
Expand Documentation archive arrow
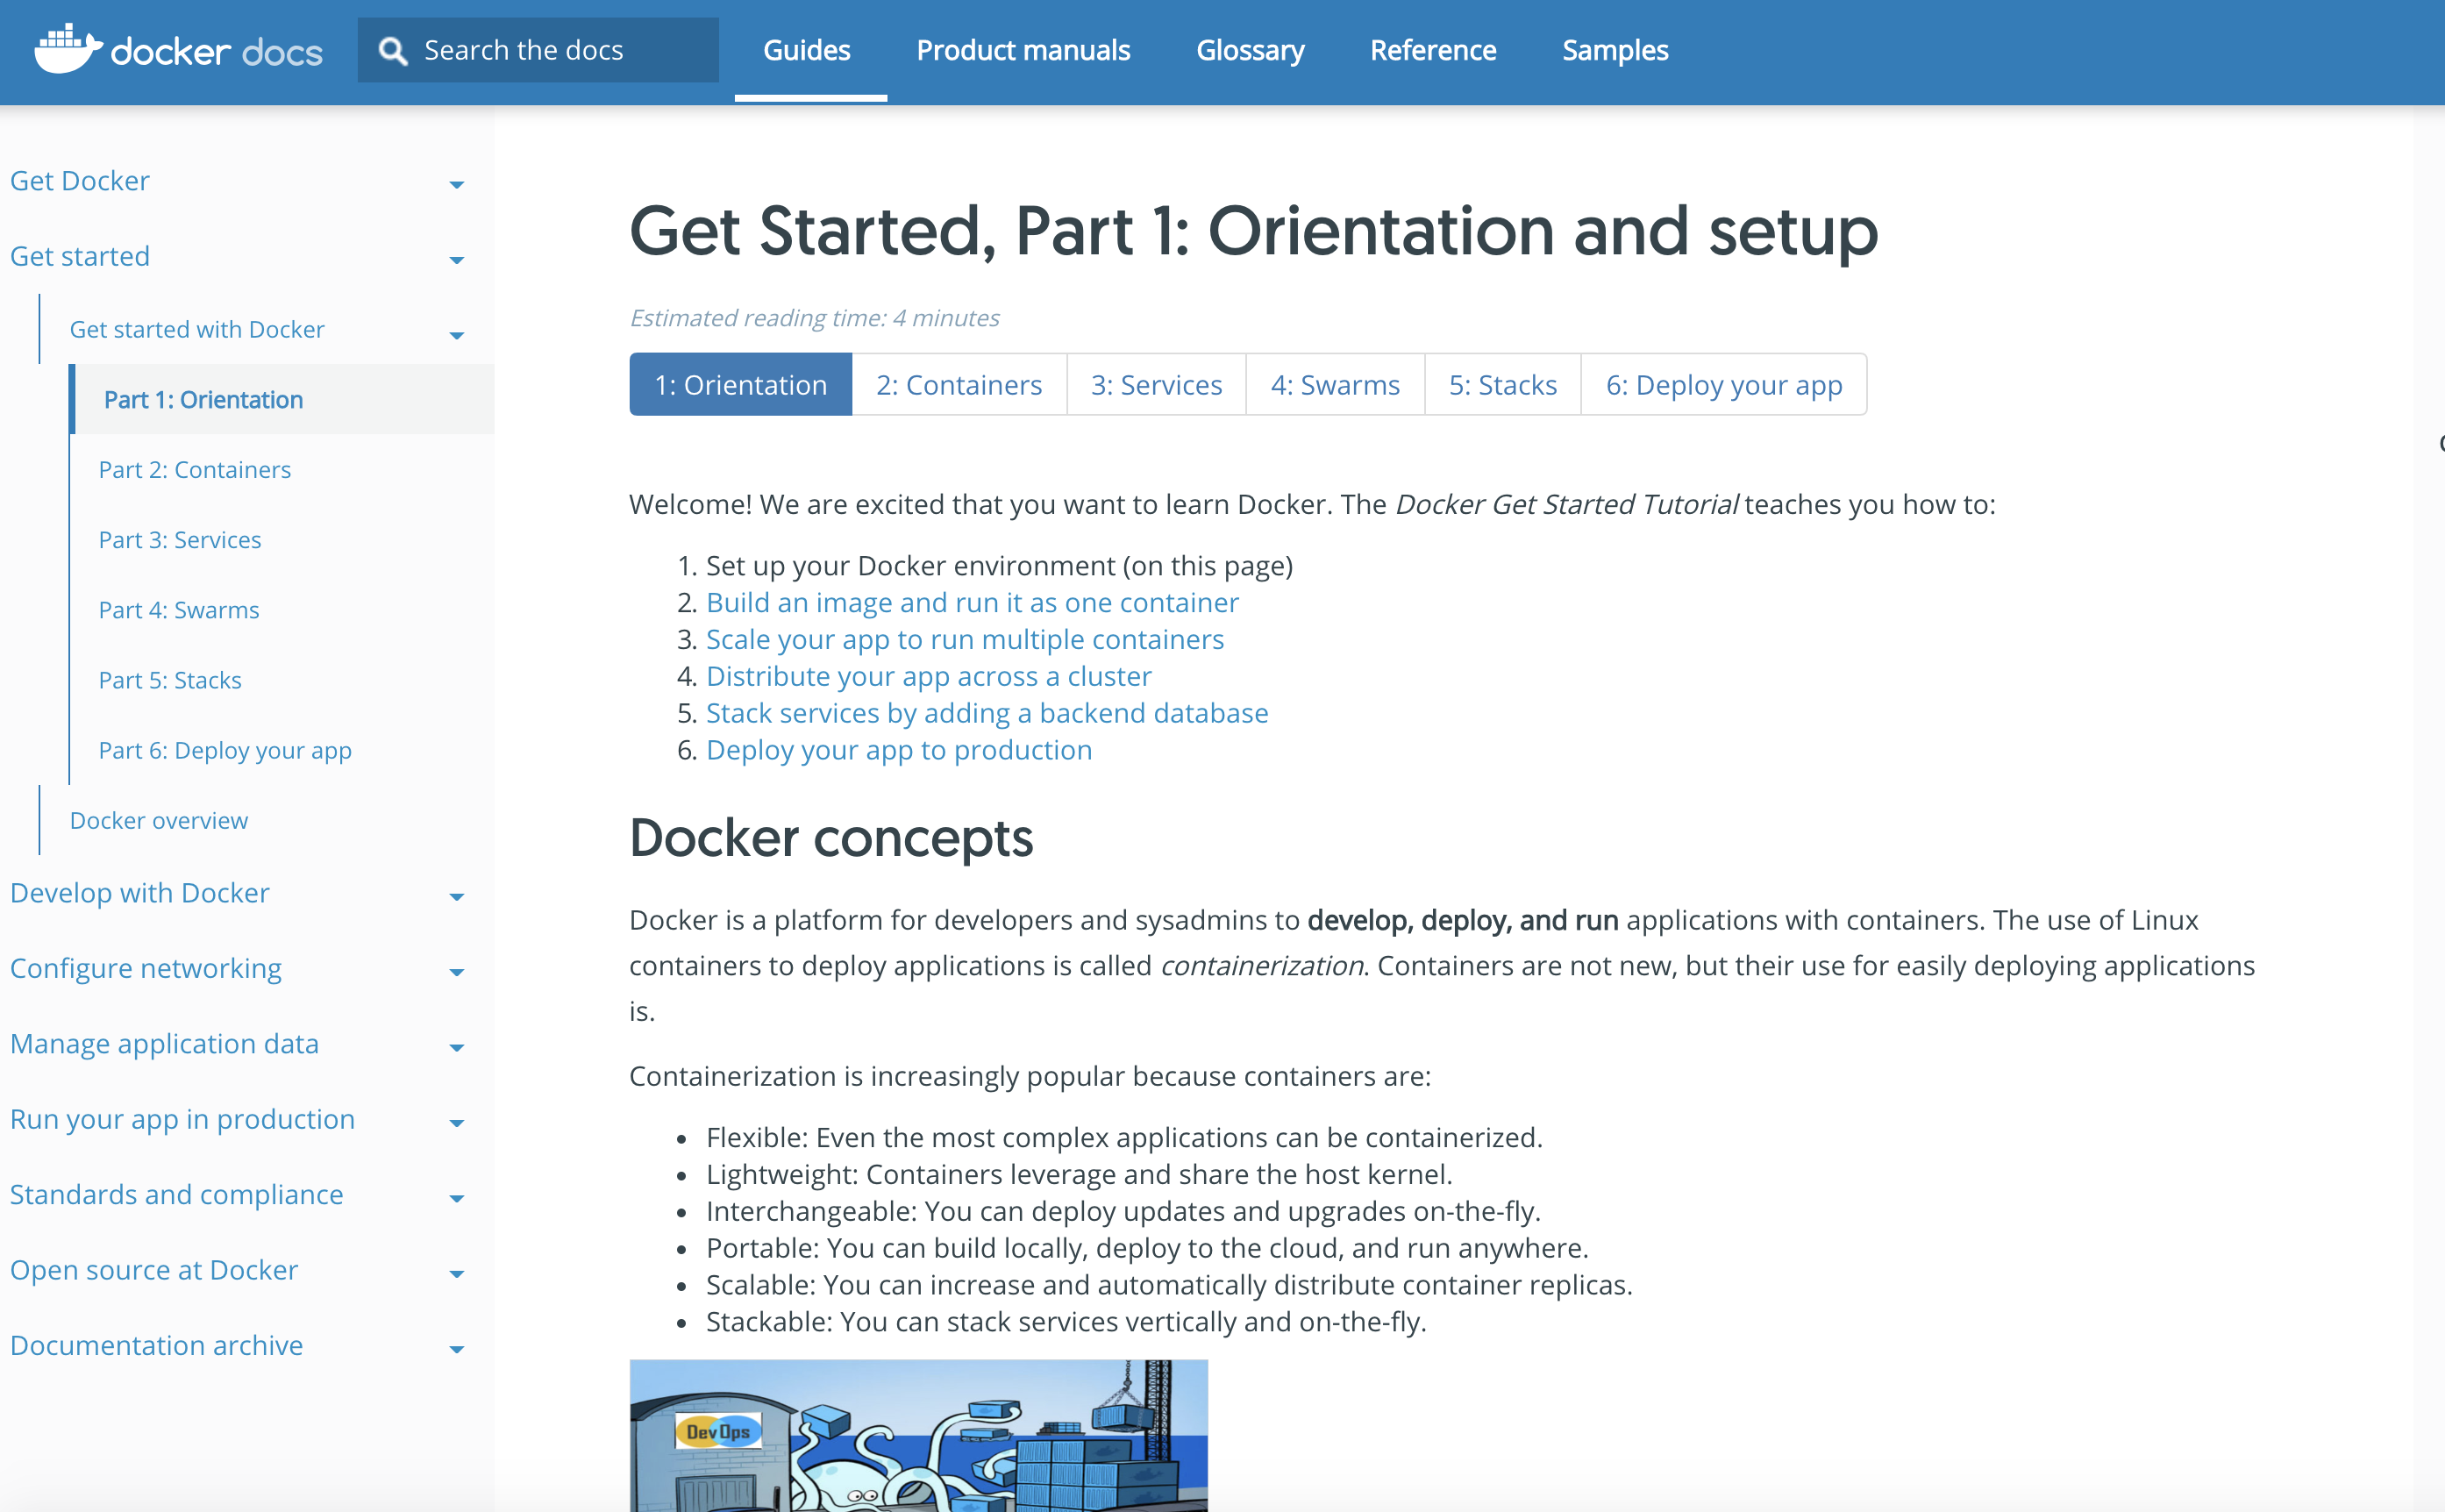click(457, 1349)
